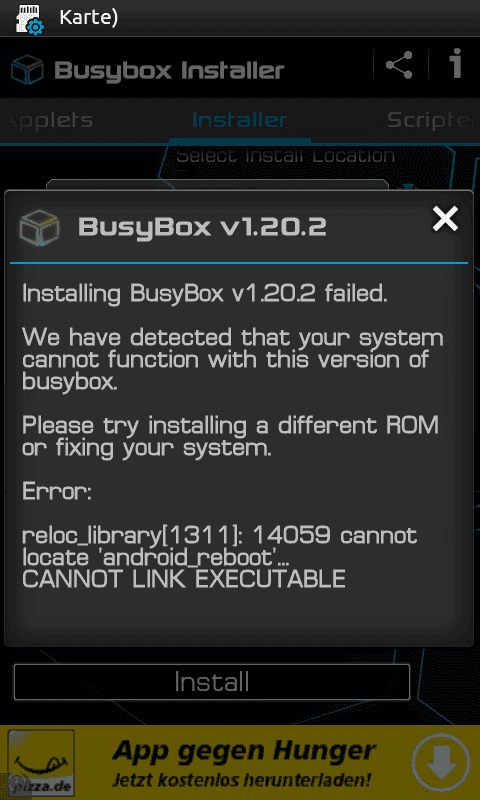This screenshot has height=800, width=480.
Task: Open the share icon in header
Action: click(x=399, y=65)
